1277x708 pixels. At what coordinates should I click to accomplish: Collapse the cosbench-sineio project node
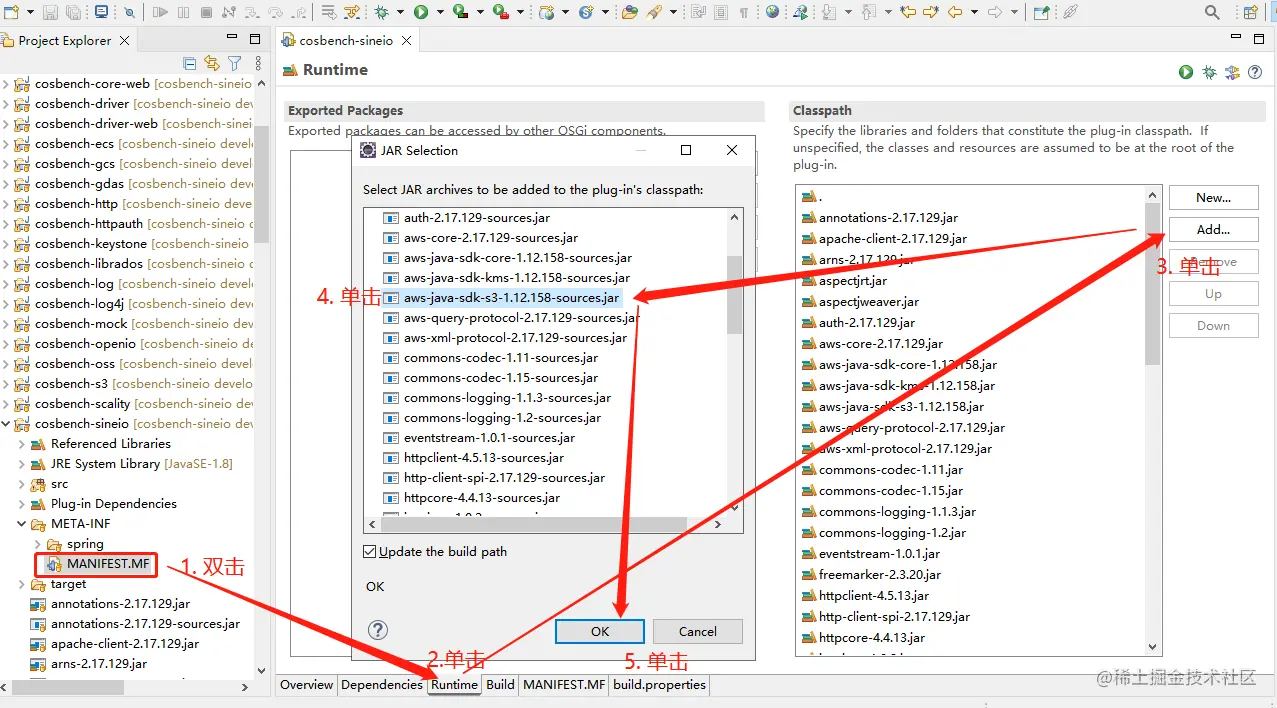[x=6, y=424]
